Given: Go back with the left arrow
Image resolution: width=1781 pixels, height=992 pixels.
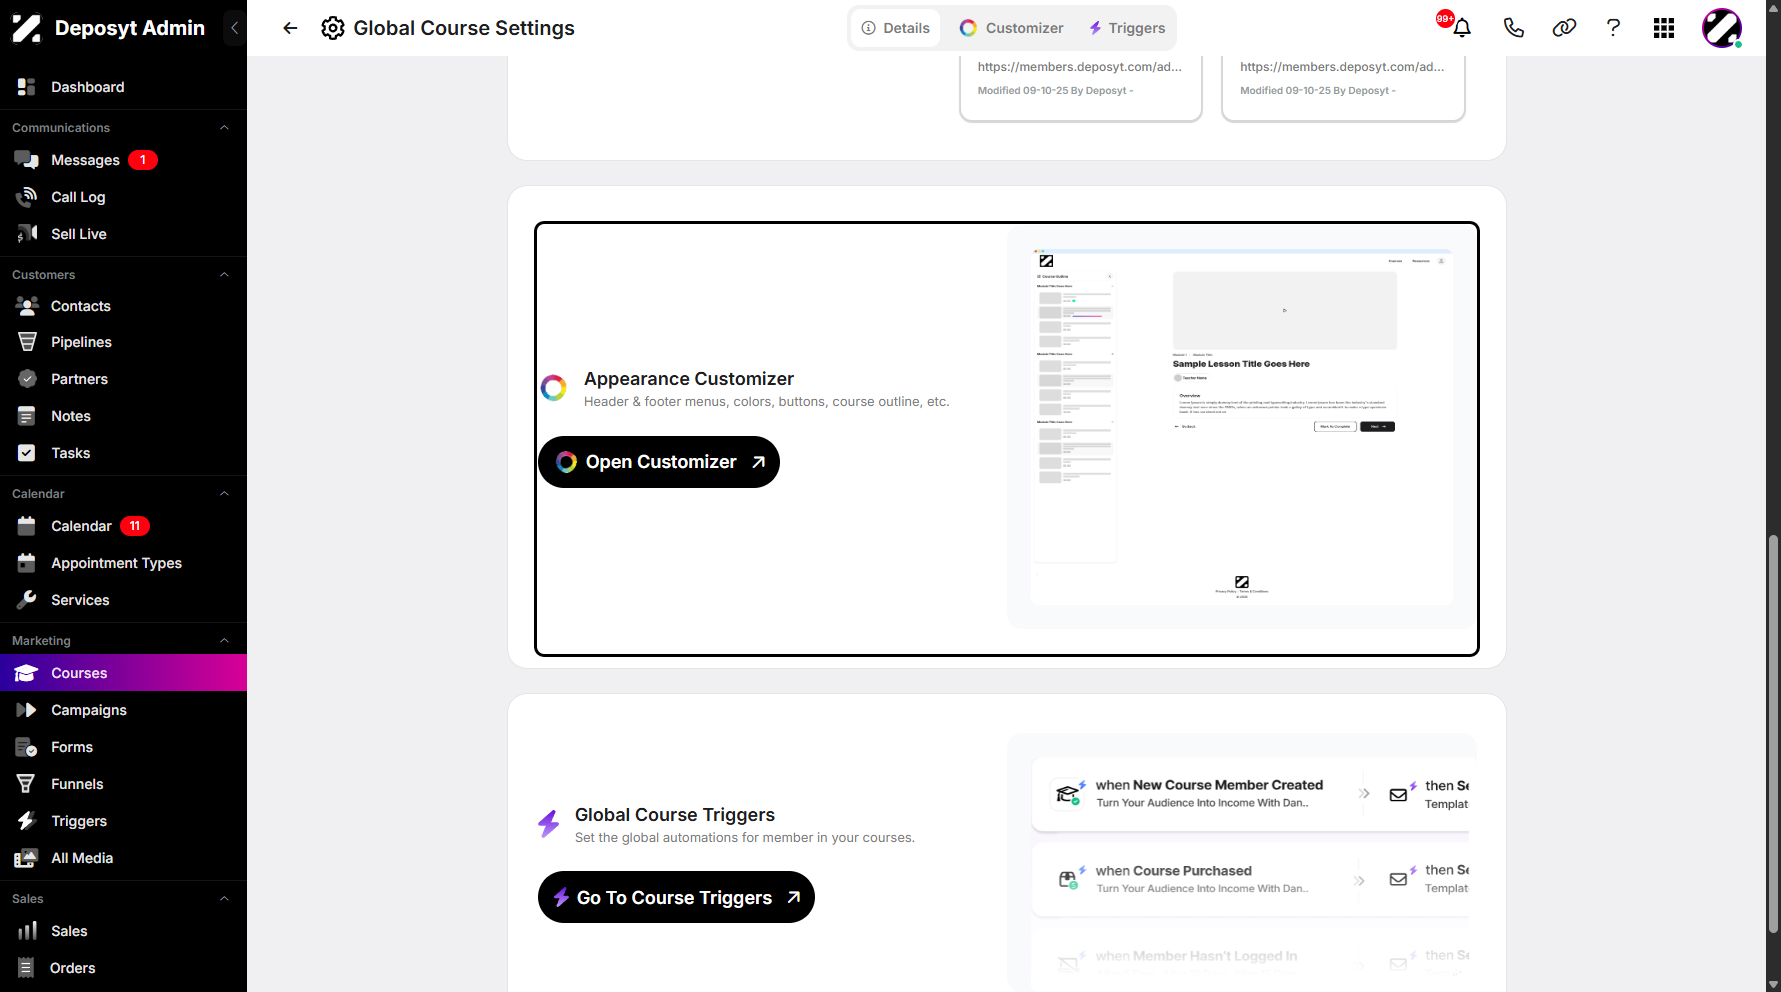Looking at the screenshot, I should [290, 28].
